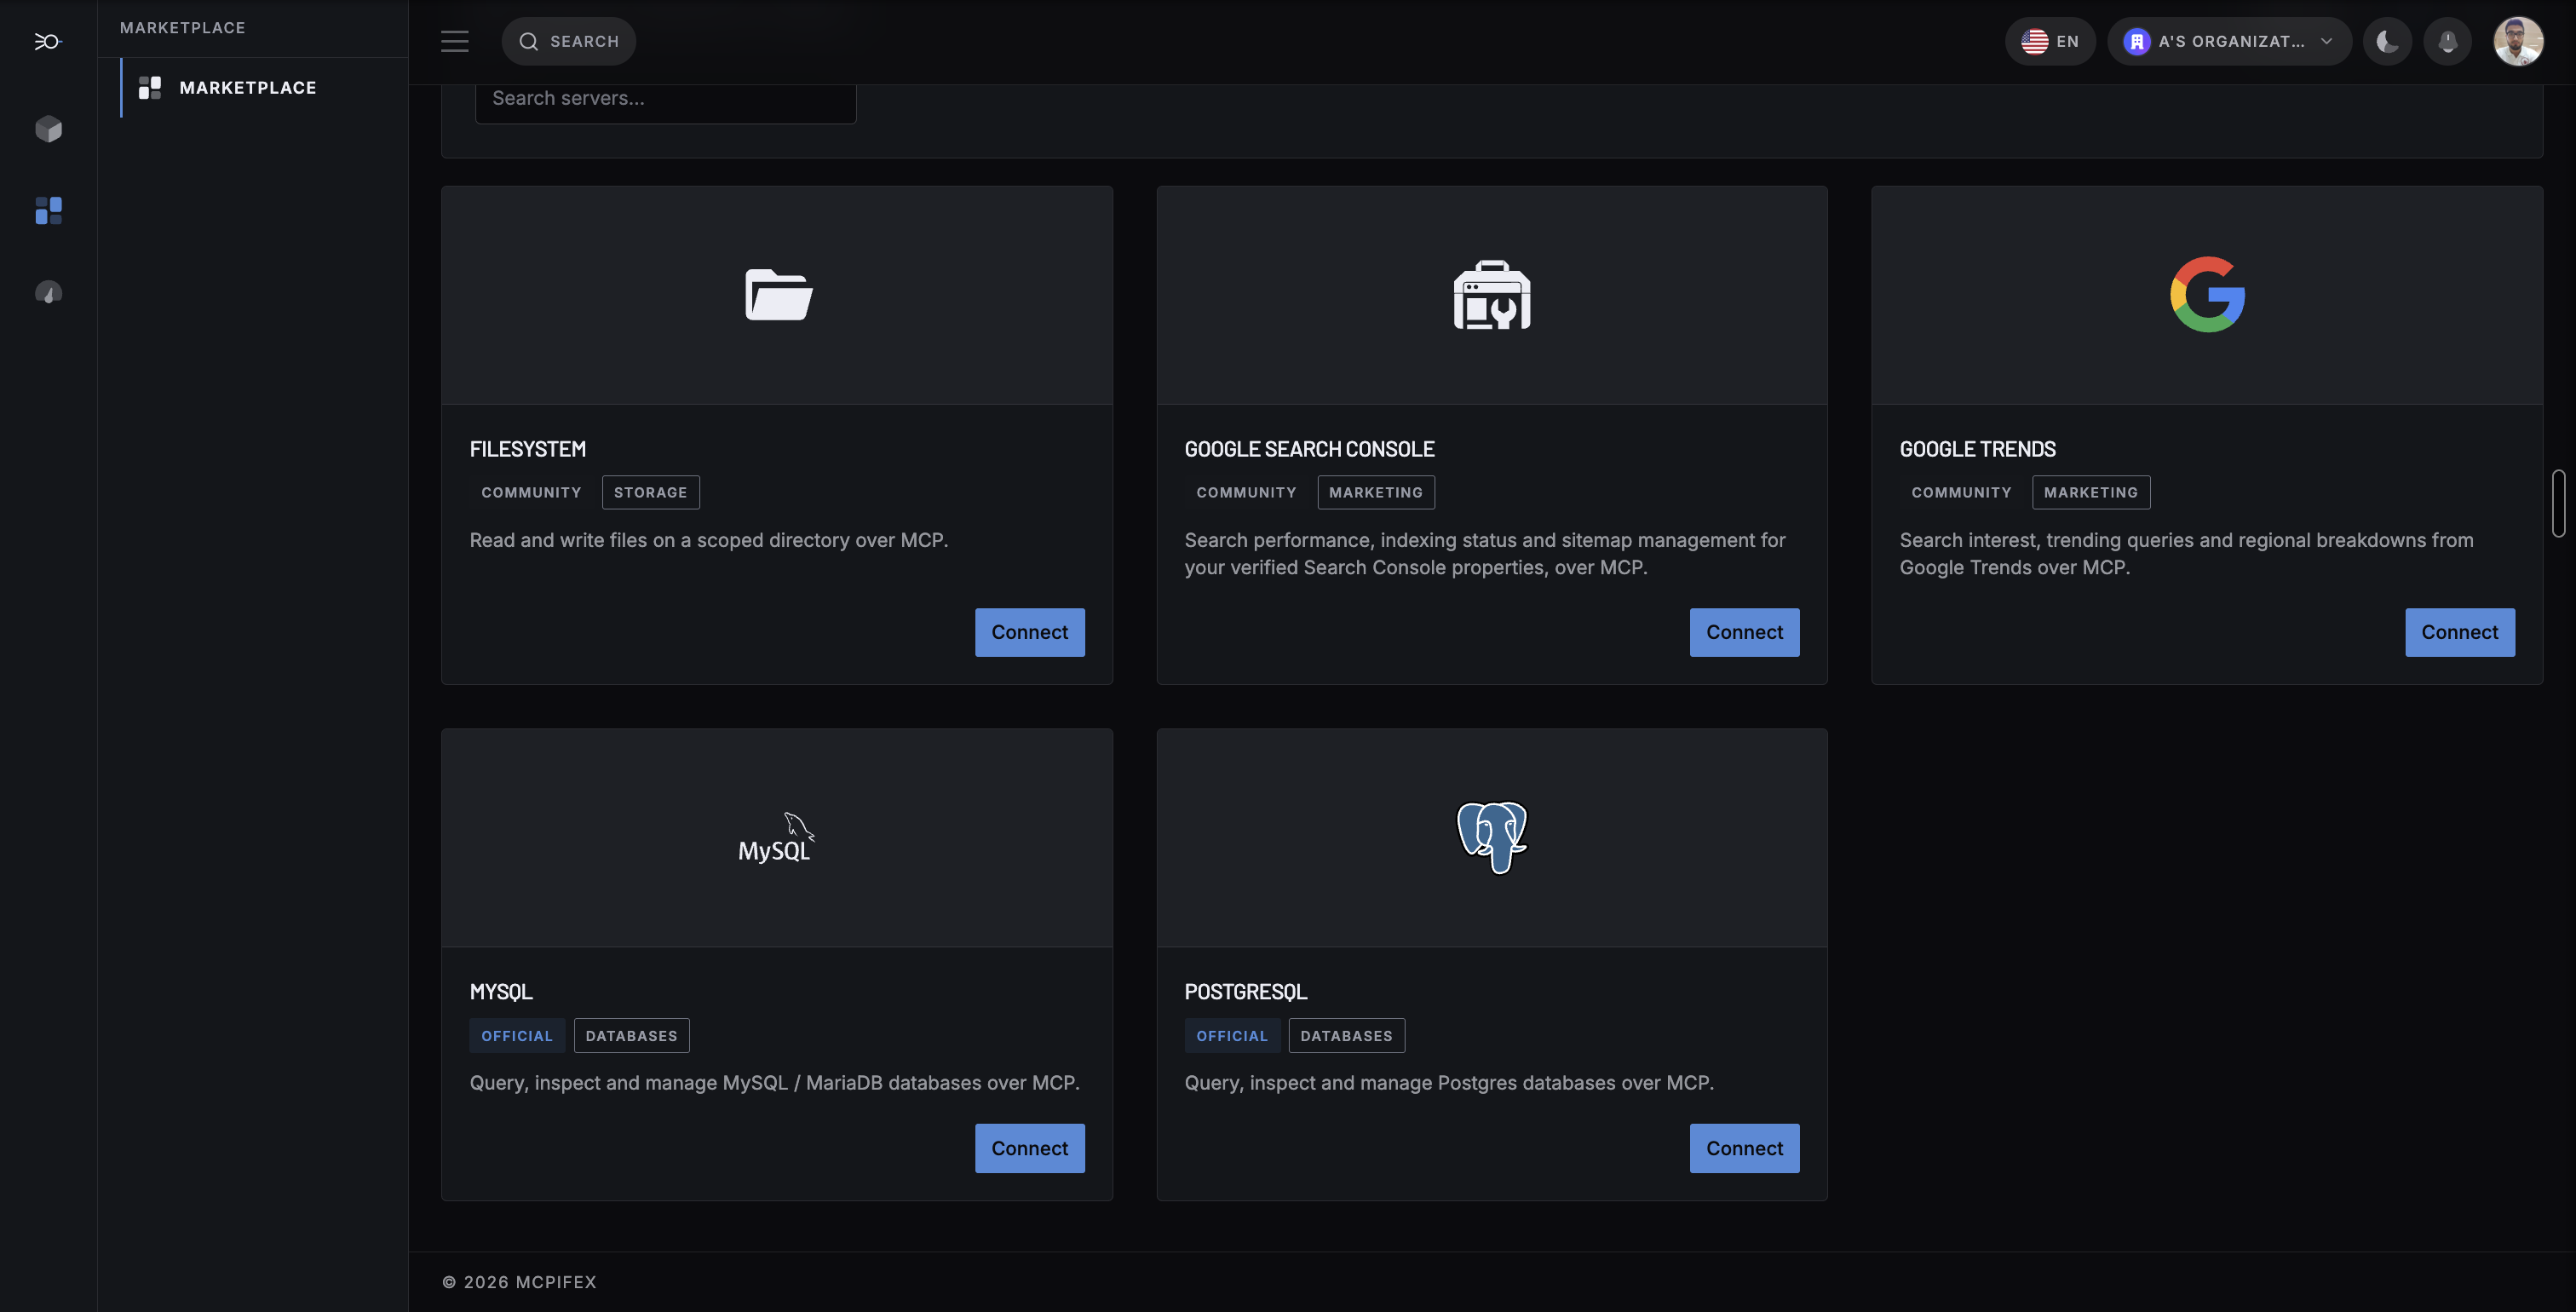
Task: Select the marketplace grid icon in the sidebar
Action: coord(48,211)
